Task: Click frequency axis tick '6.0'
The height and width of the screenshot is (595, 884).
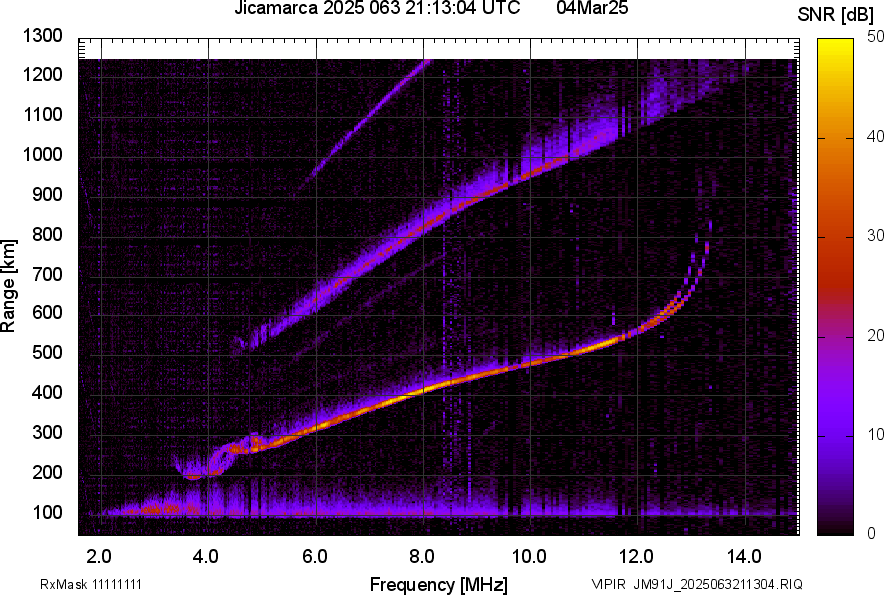Action: tap(315, 557)
